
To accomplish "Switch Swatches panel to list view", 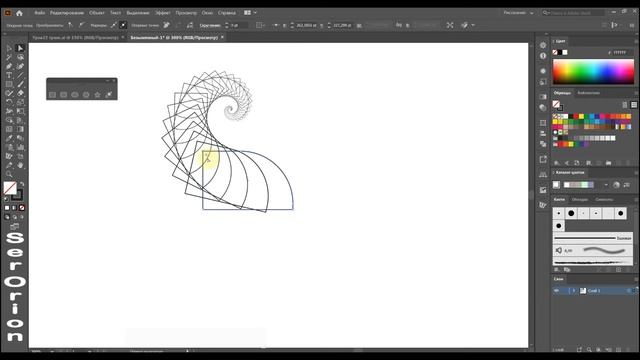I will [x=624, y=105].
